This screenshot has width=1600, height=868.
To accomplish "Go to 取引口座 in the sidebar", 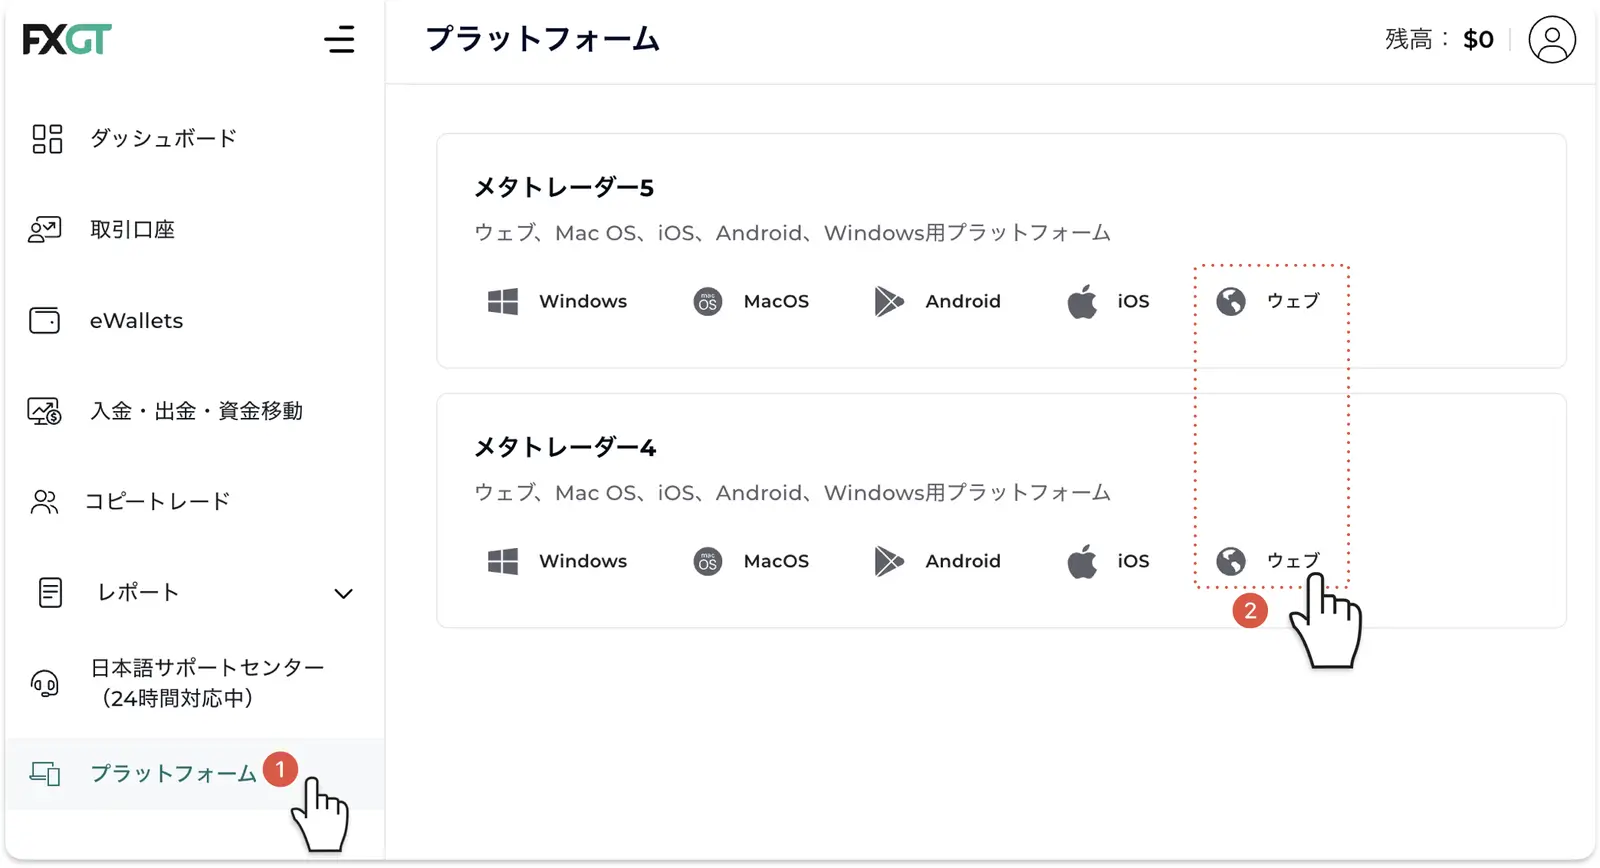I will (133, 230).
